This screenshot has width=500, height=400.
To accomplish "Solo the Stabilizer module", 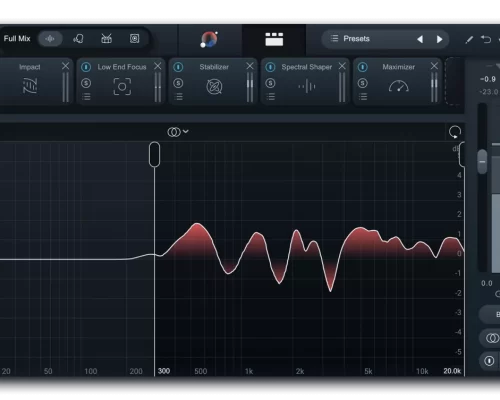I will pos(178,83).
